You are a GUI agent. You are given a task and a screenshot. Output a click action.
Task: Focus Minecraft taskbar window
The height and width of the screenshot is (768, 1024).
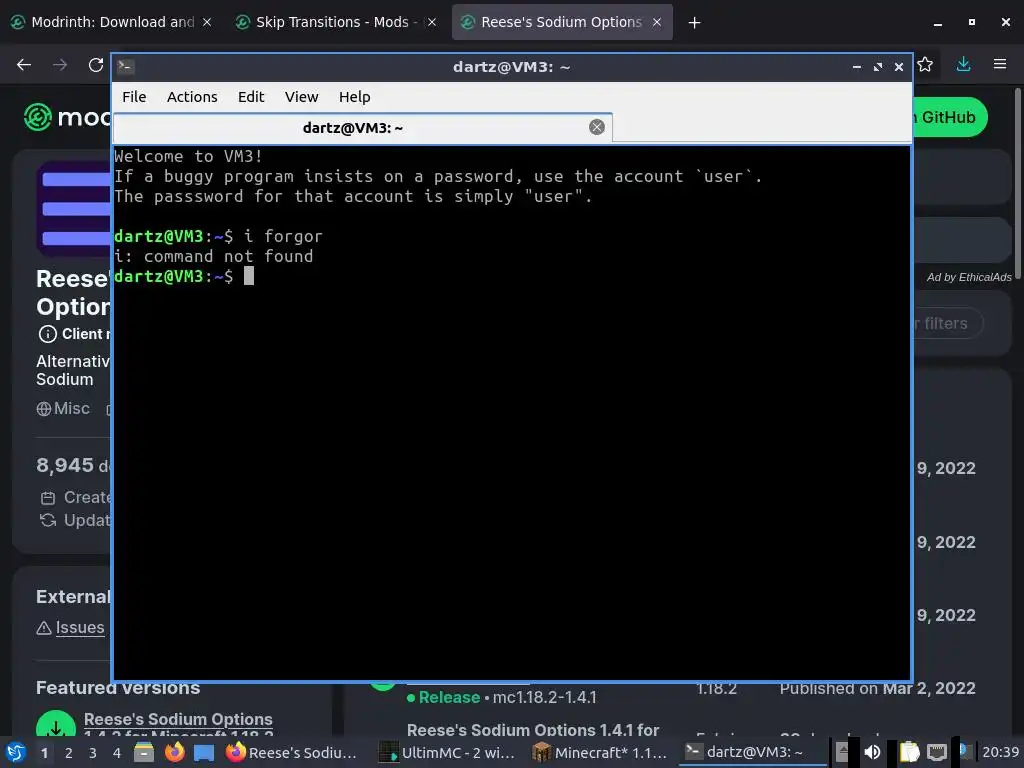600,752
